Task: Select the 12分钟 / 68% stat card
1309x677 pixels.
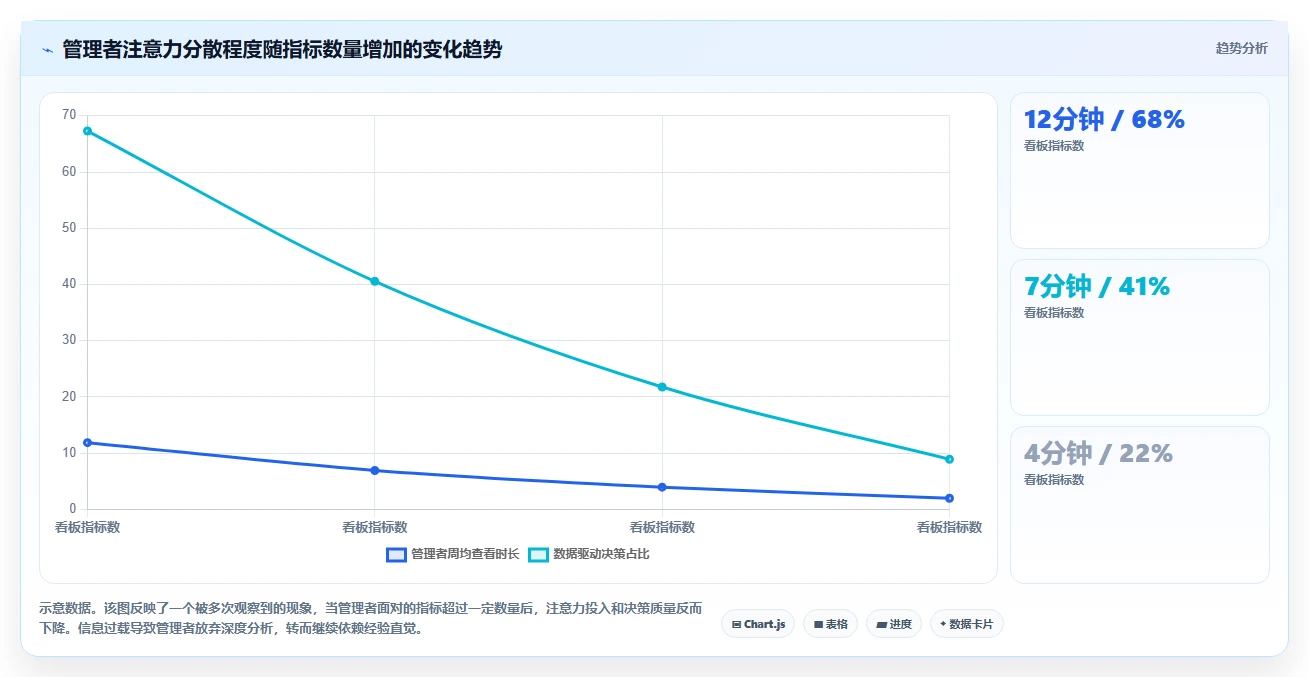Action: pyautogui.click(x=1140, y=170)
